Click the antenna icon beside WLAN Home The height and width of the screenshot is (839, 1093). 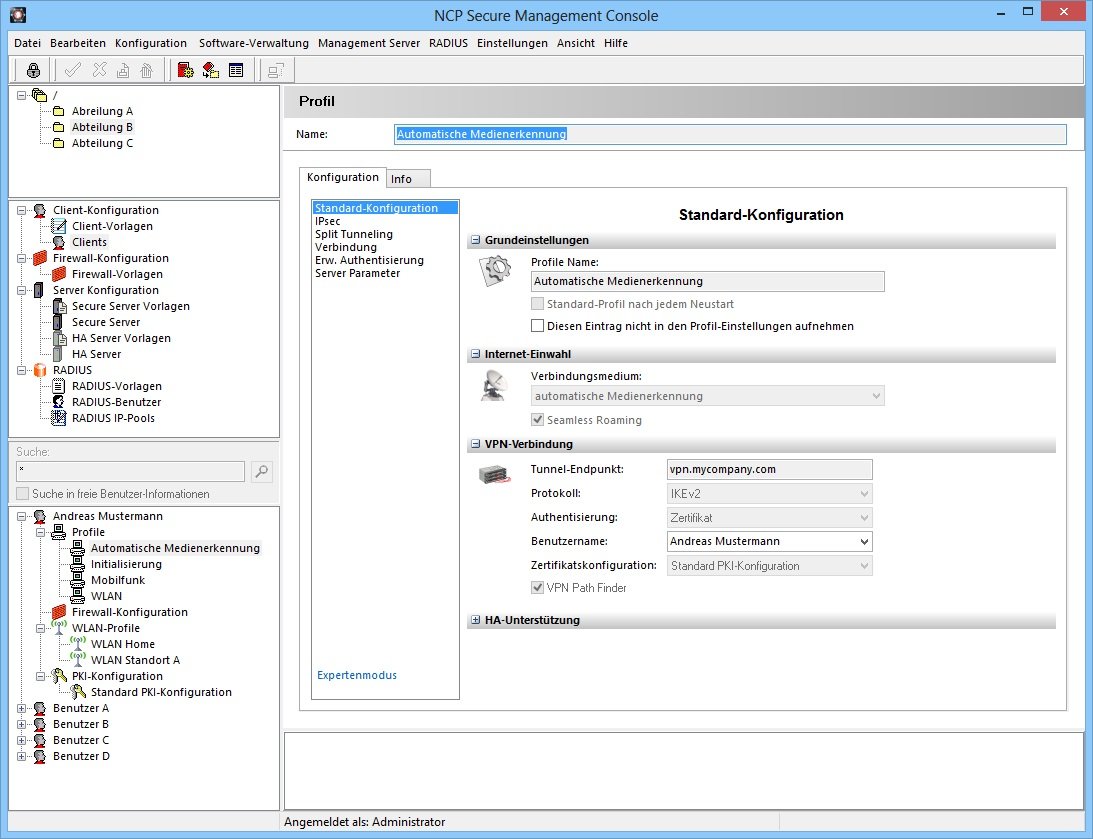(x=78, y=644)
